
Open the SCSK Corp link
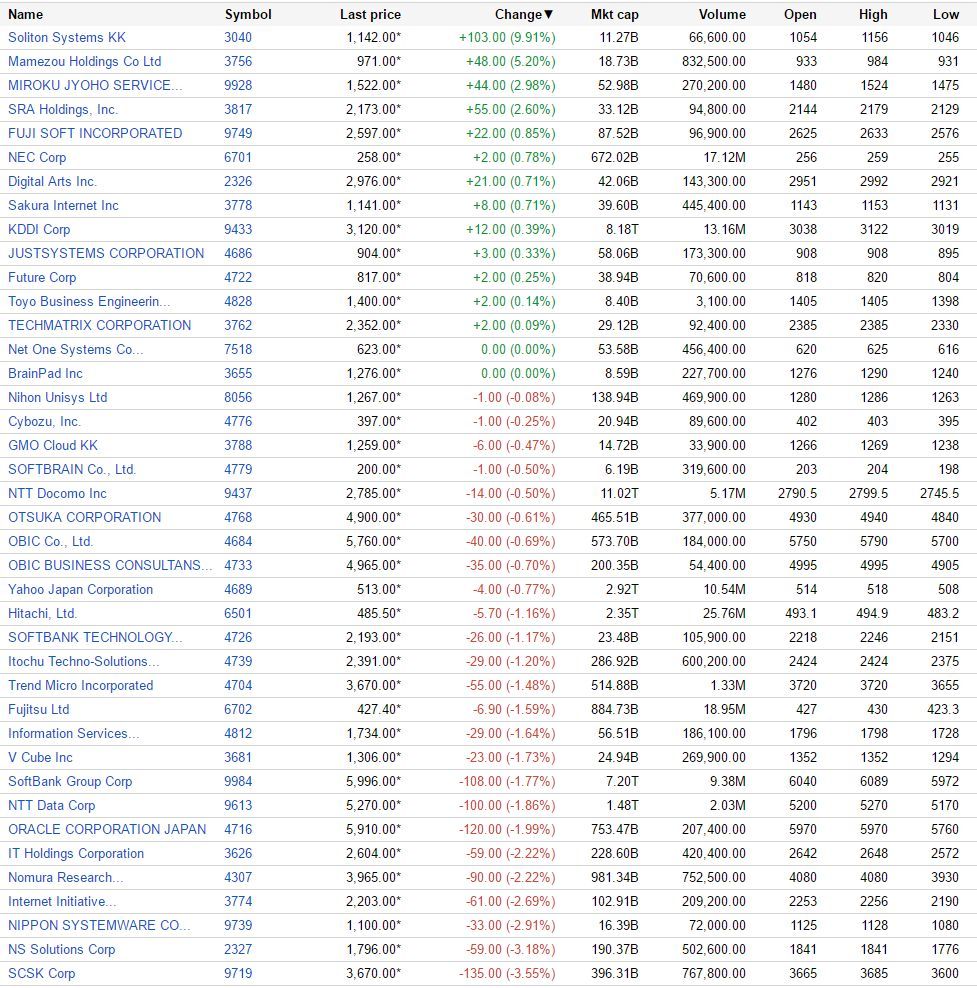click(42, 974)
